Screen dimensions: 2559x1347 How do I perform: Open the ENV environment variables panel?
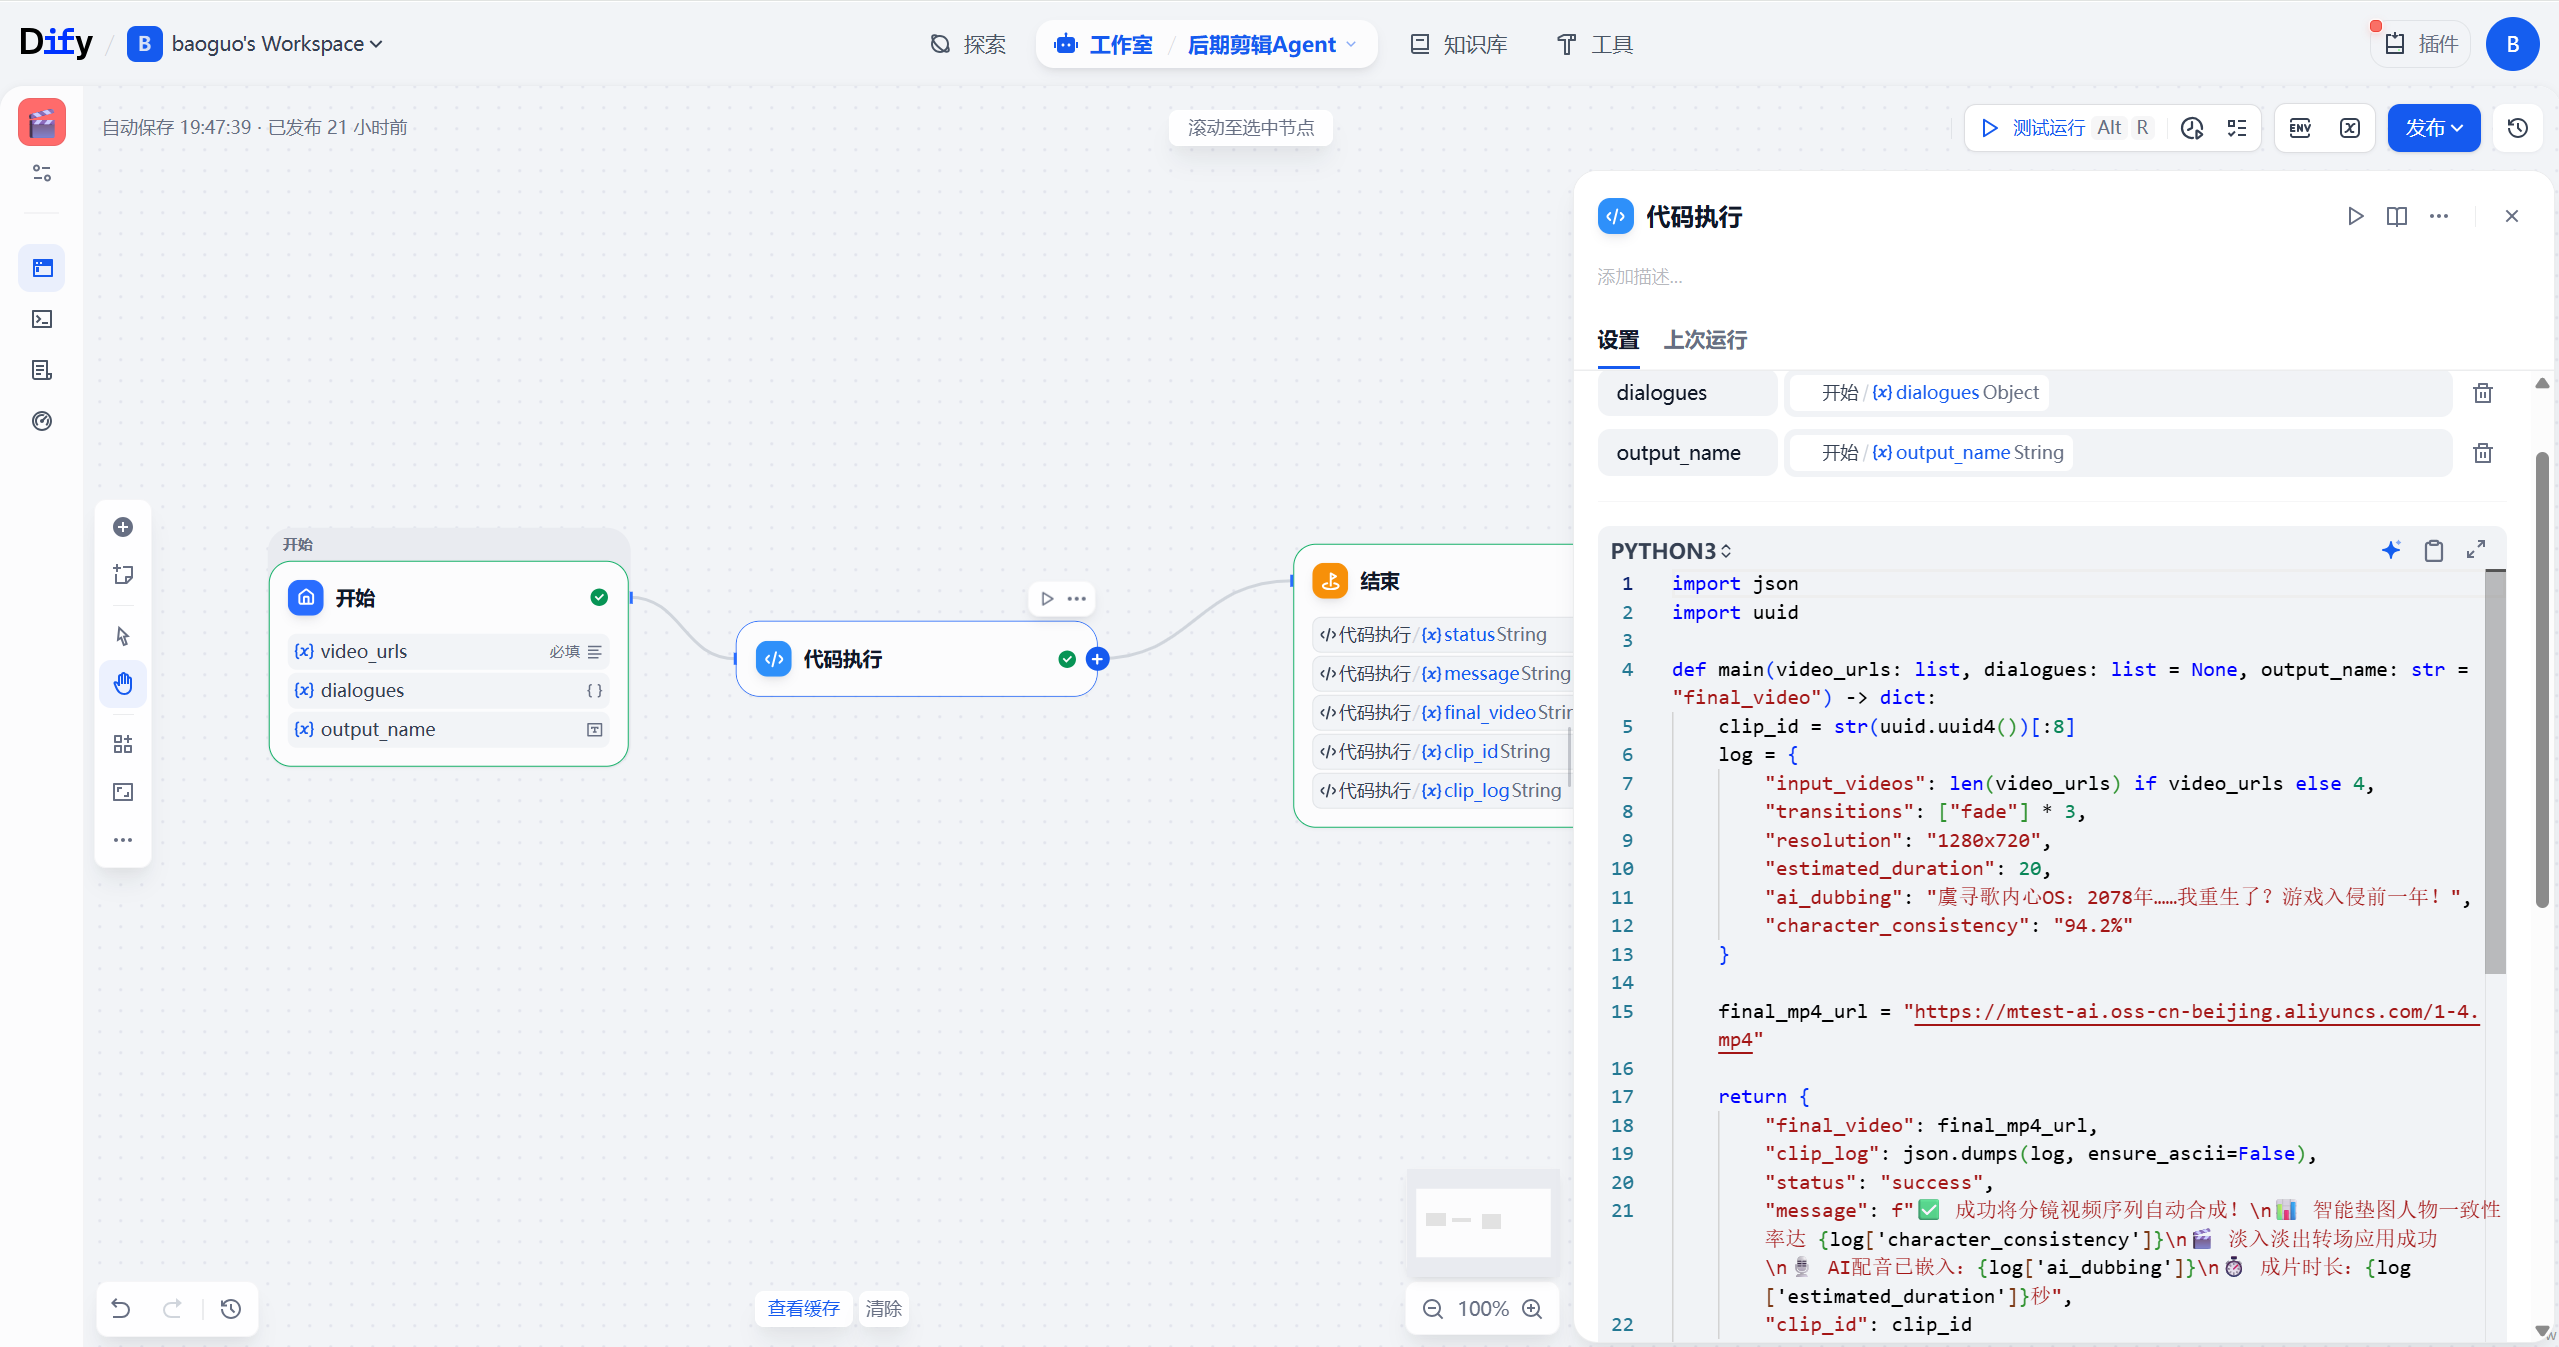click(x=2300, y=128)
